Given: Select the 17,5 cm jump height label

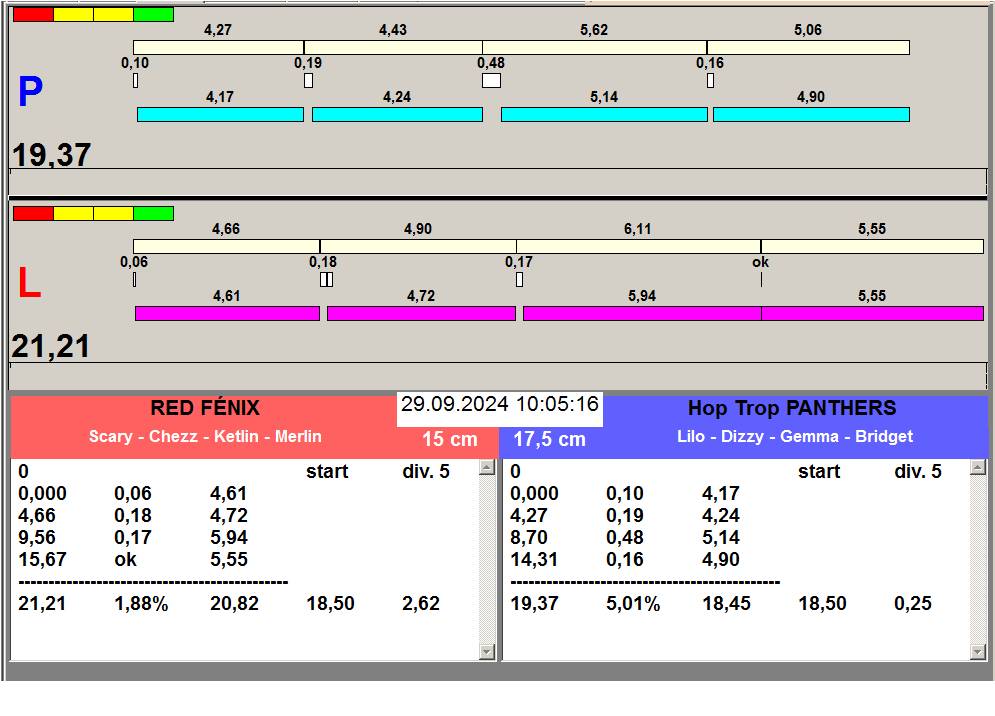Looking at the screenshot, I should click(x=549, y=439).
